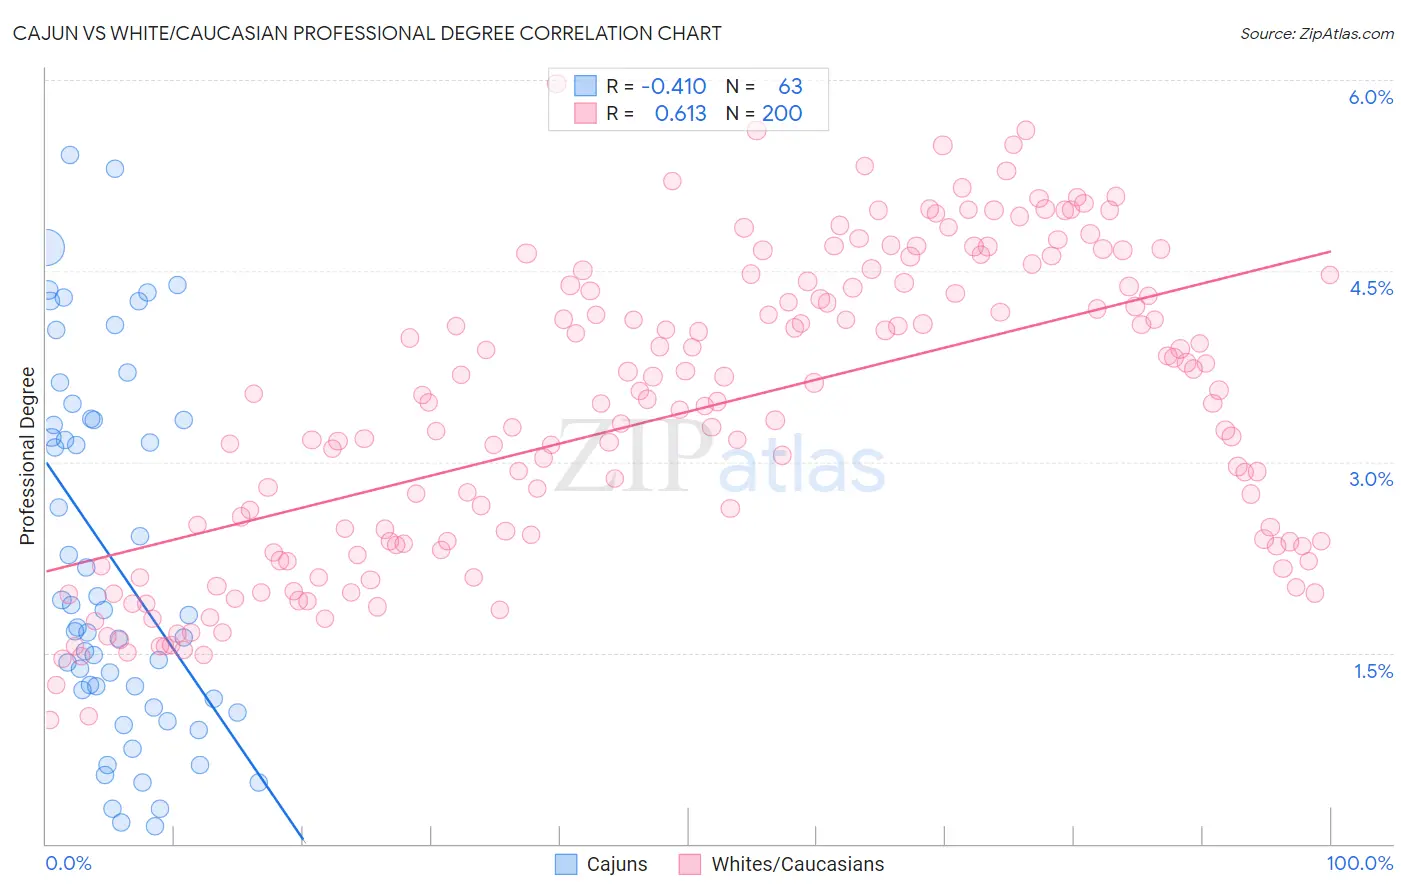Click the blue Cajuns legend swatch at bottom
Screen dimensions: 1406x892
tap(566, 864)
